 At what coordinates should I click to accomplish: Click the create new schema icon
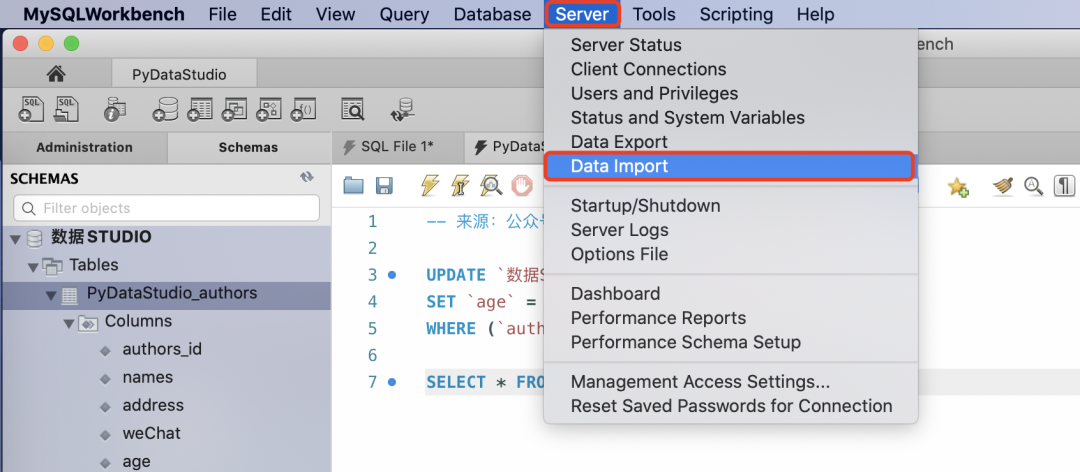click(165, 109)
